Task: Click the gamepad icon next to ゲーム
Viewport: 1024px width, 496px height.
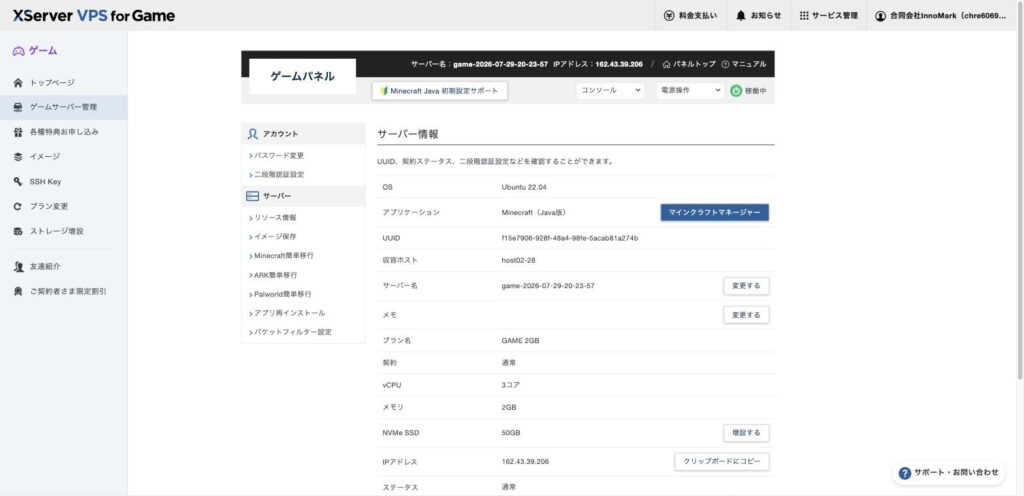Action: pos(18,51)
